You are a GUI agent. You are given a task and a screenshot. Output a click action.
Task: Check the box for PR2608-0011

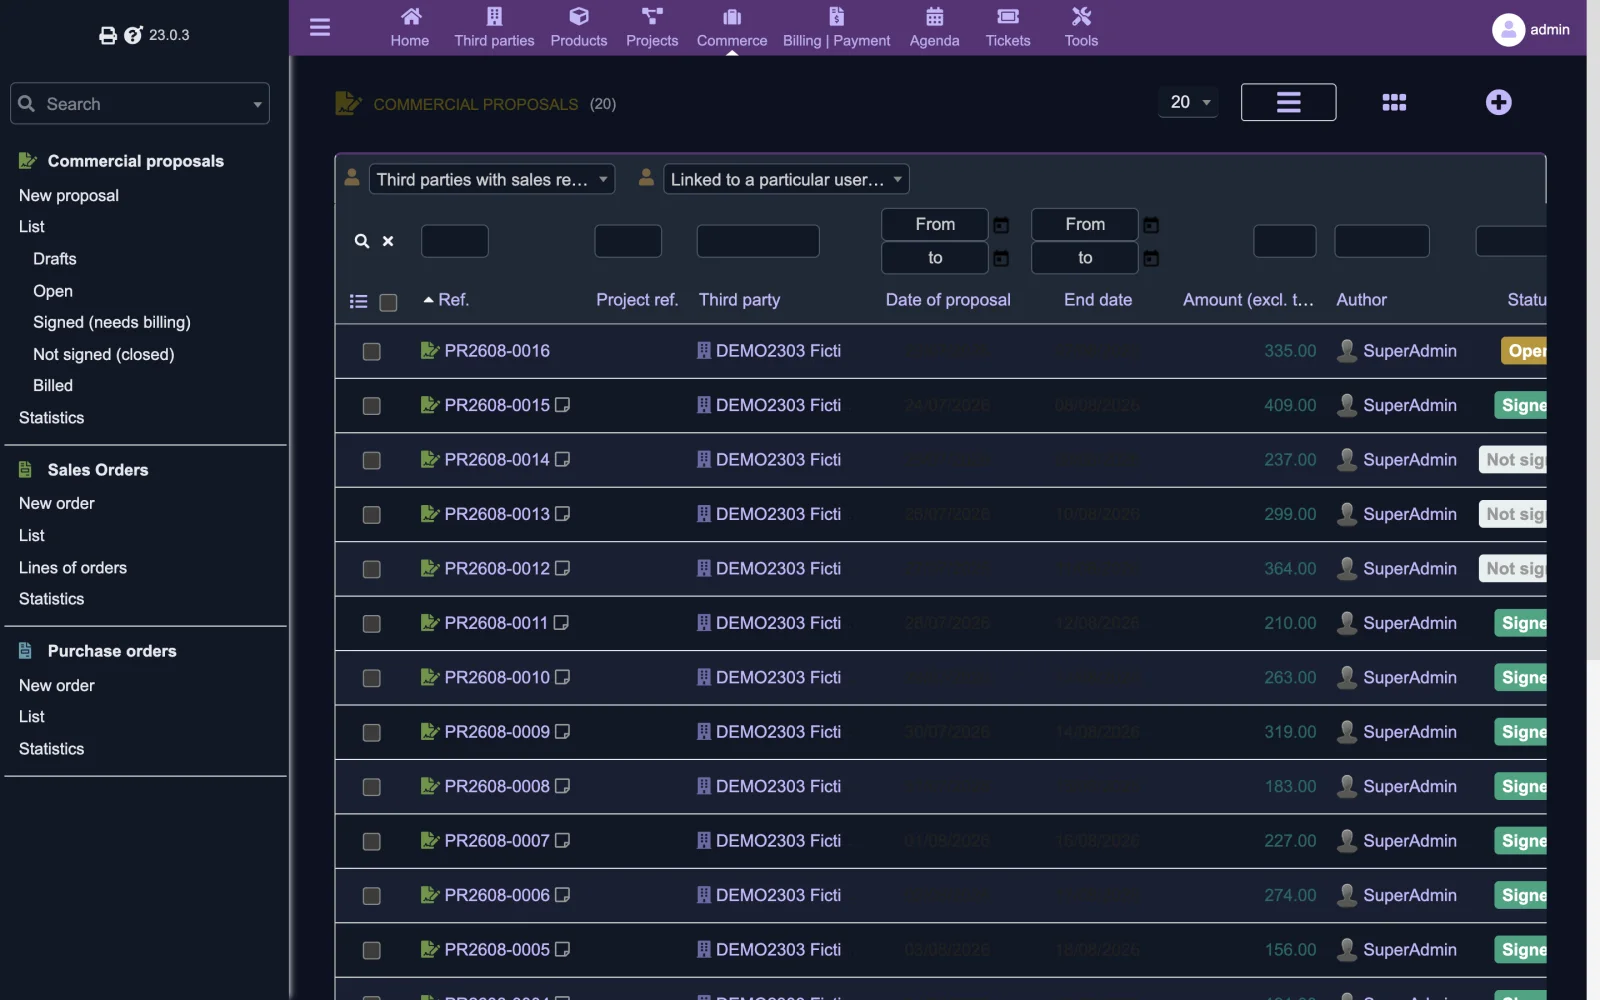click(x=372, y=624)
